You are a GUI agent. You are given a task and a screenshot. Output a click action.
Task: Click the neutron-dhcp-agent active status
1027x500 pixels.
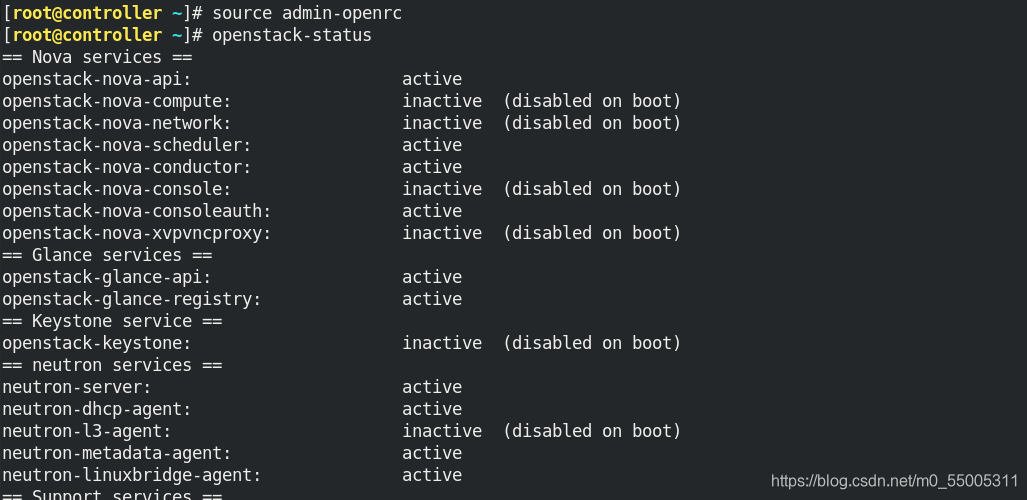point(432,410)
